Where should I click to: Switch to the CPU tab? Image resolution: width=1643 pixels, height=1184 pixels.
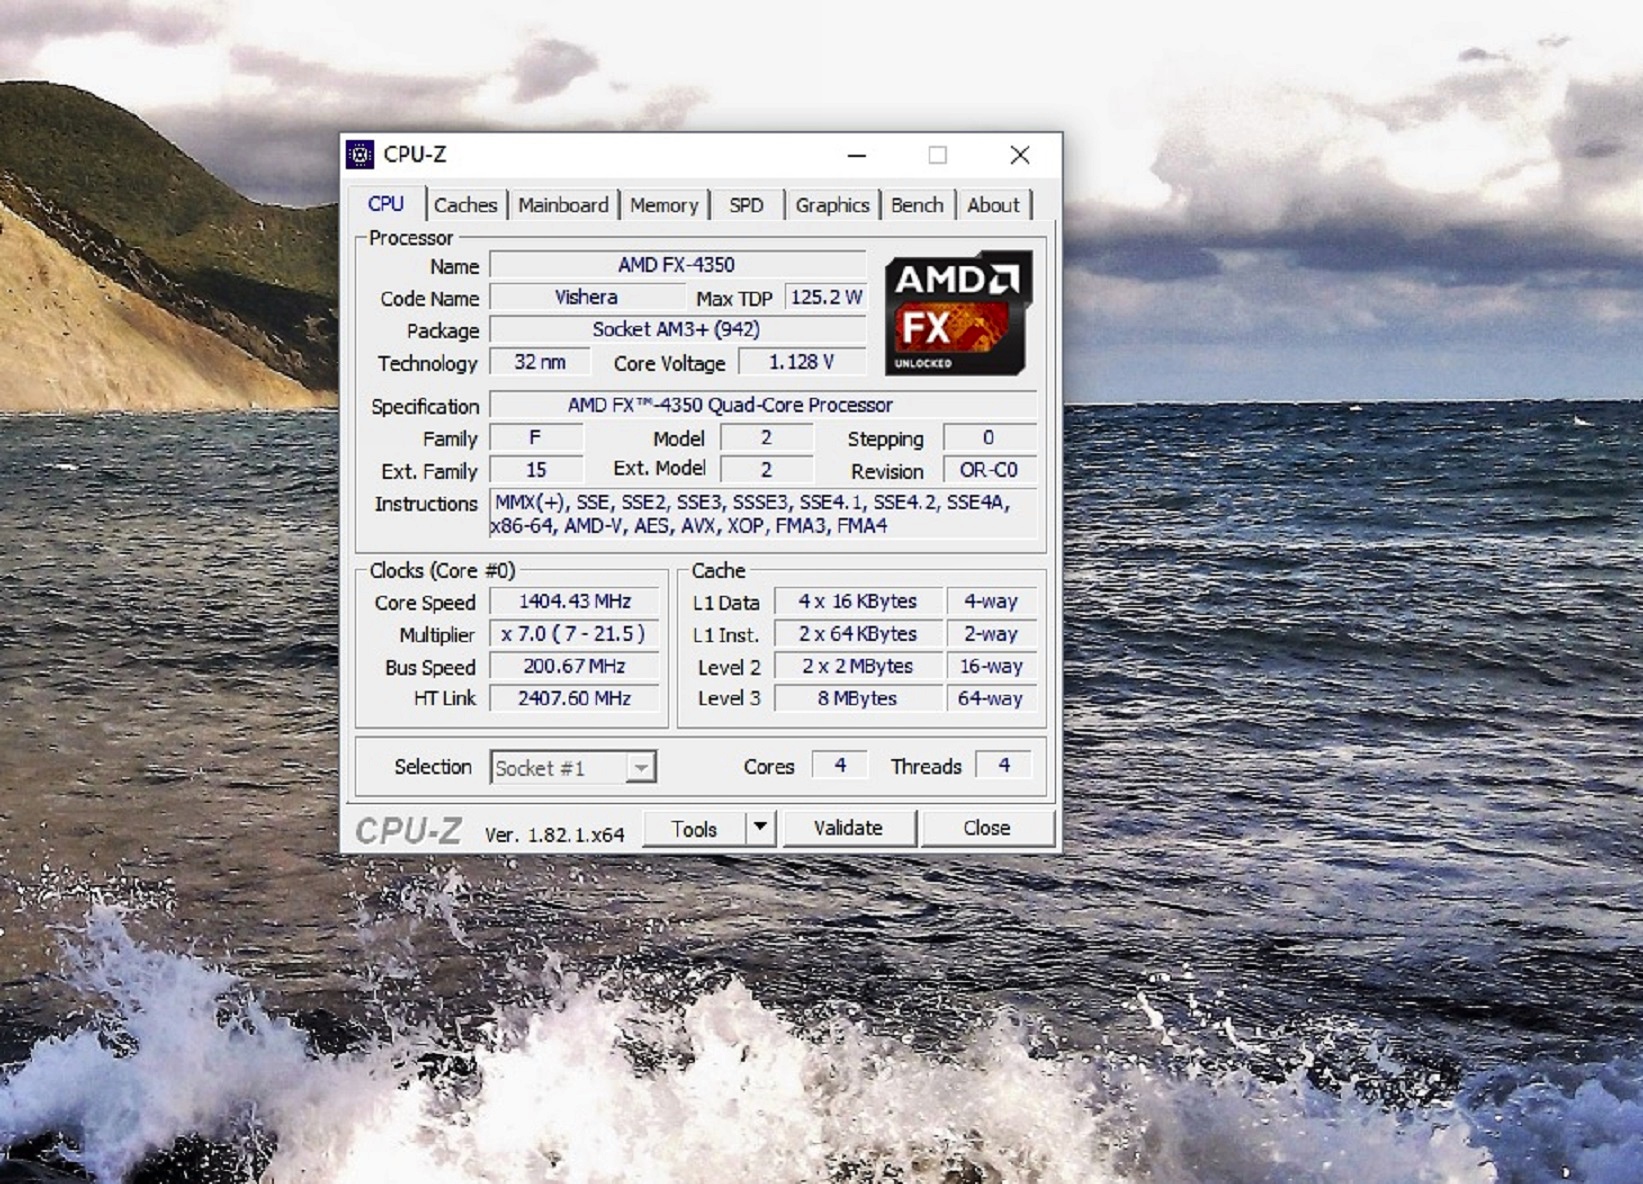386,204
